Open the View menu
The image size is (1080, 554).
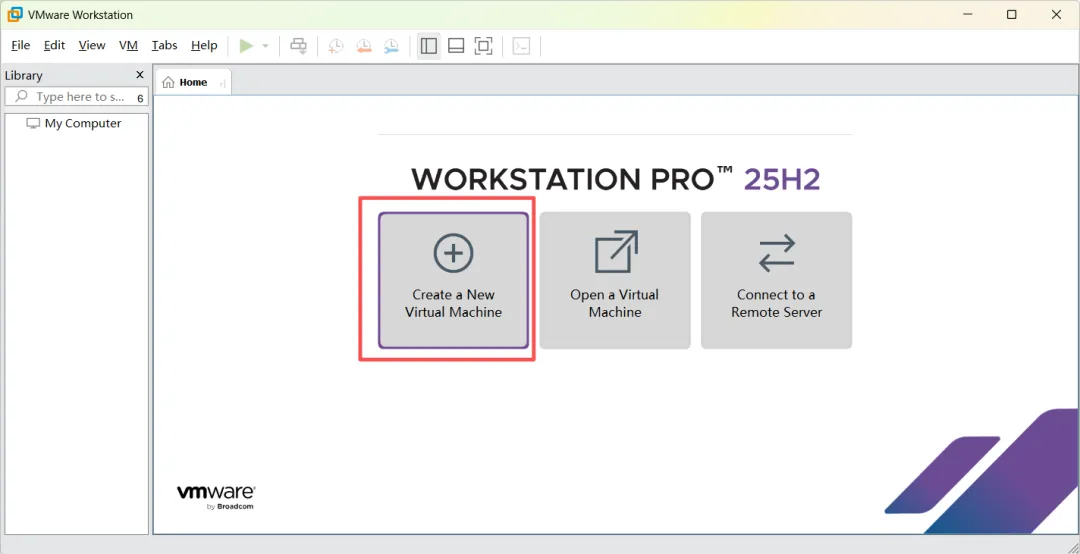(x=92, y=45)
